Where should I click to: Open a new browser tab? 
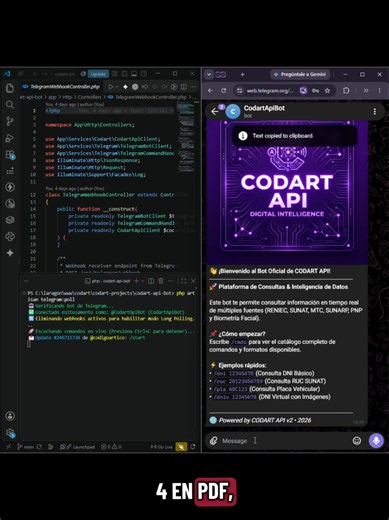tap(243, 74)
